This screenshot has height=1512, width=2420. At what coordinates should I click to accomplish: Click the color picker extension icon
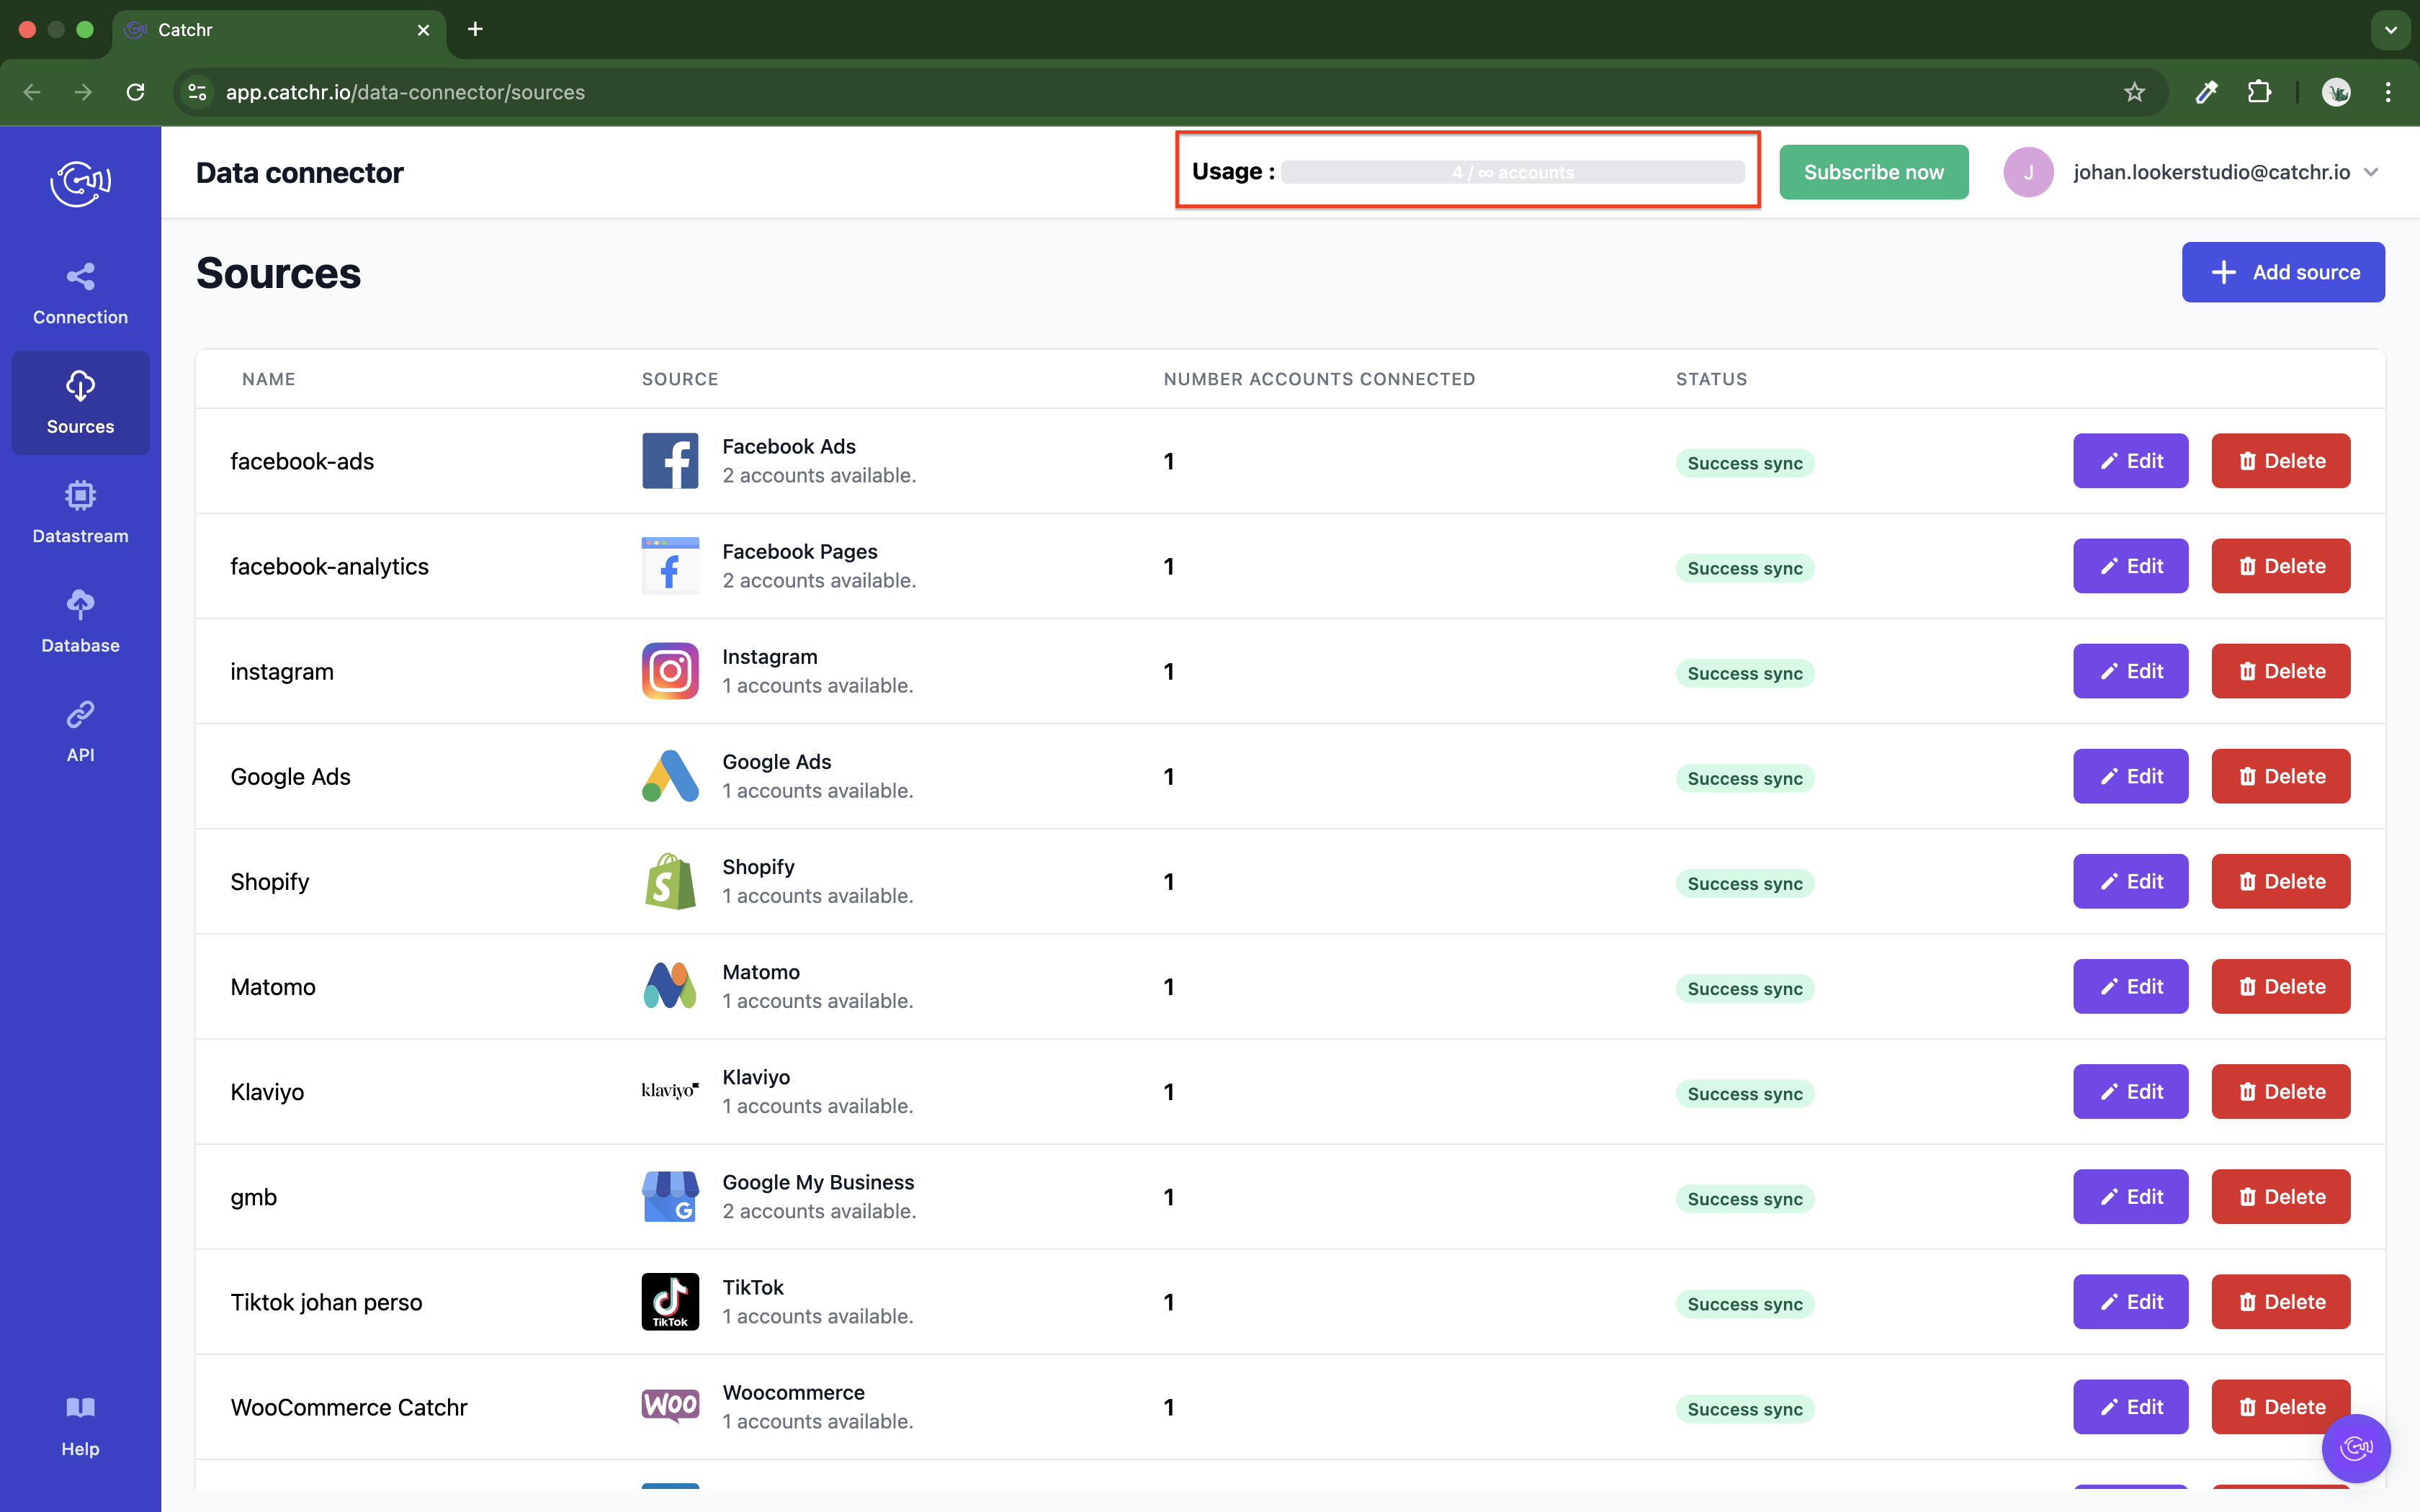(x=2206, y=92)
